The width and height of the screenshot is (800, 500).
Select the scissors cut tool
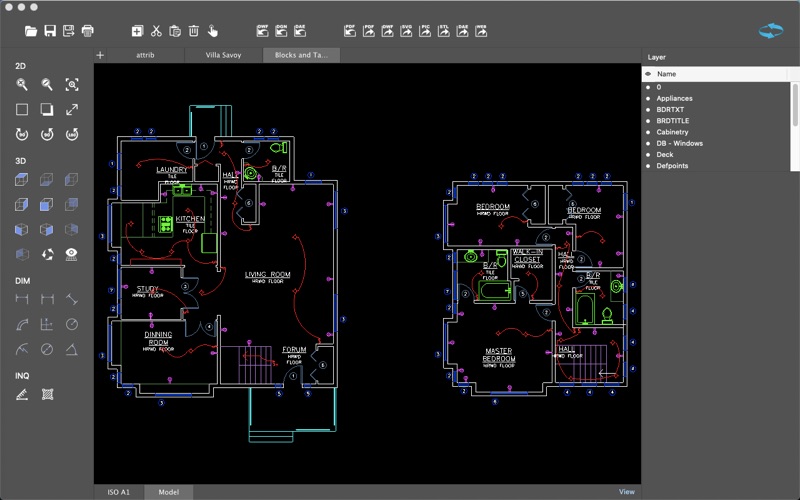coord(156,31)
